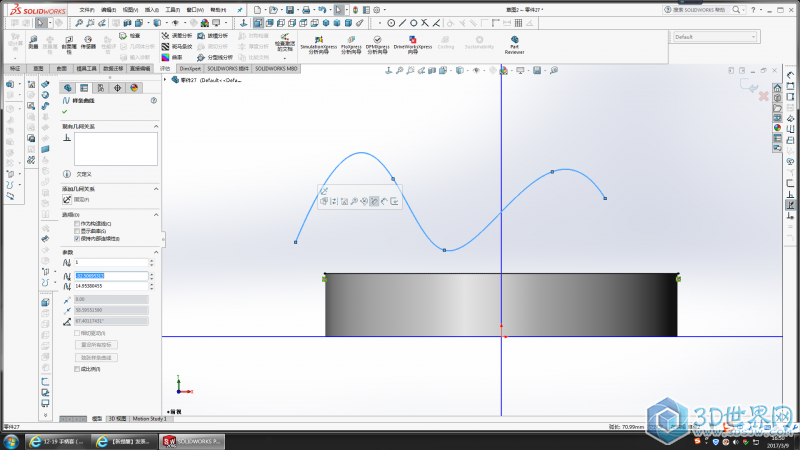The width and height of the screenshot is (800, 450).
Task: Open the 工具 (Tools) menu
Action: 173,10
